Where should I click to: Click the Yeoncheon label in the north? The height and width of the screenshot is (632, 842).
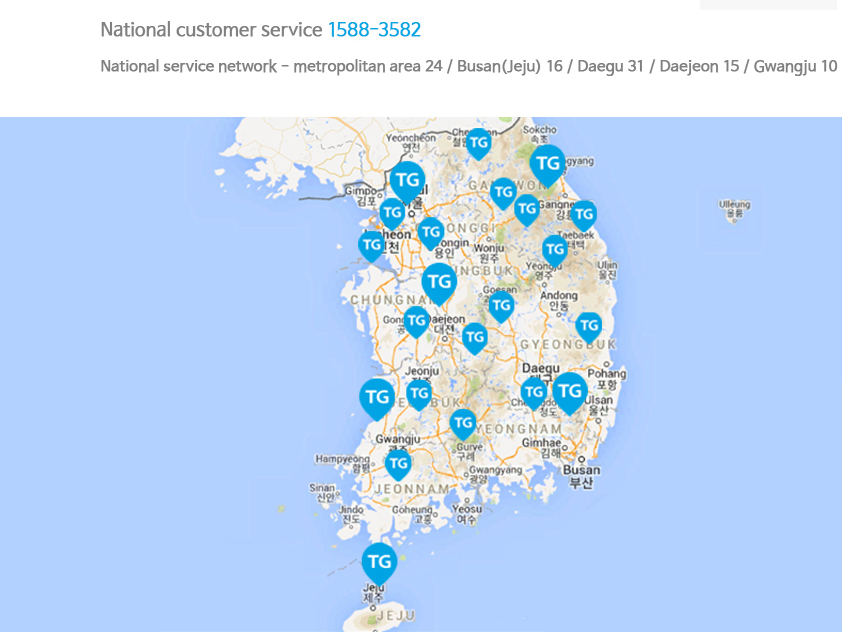tap(411, 142)
